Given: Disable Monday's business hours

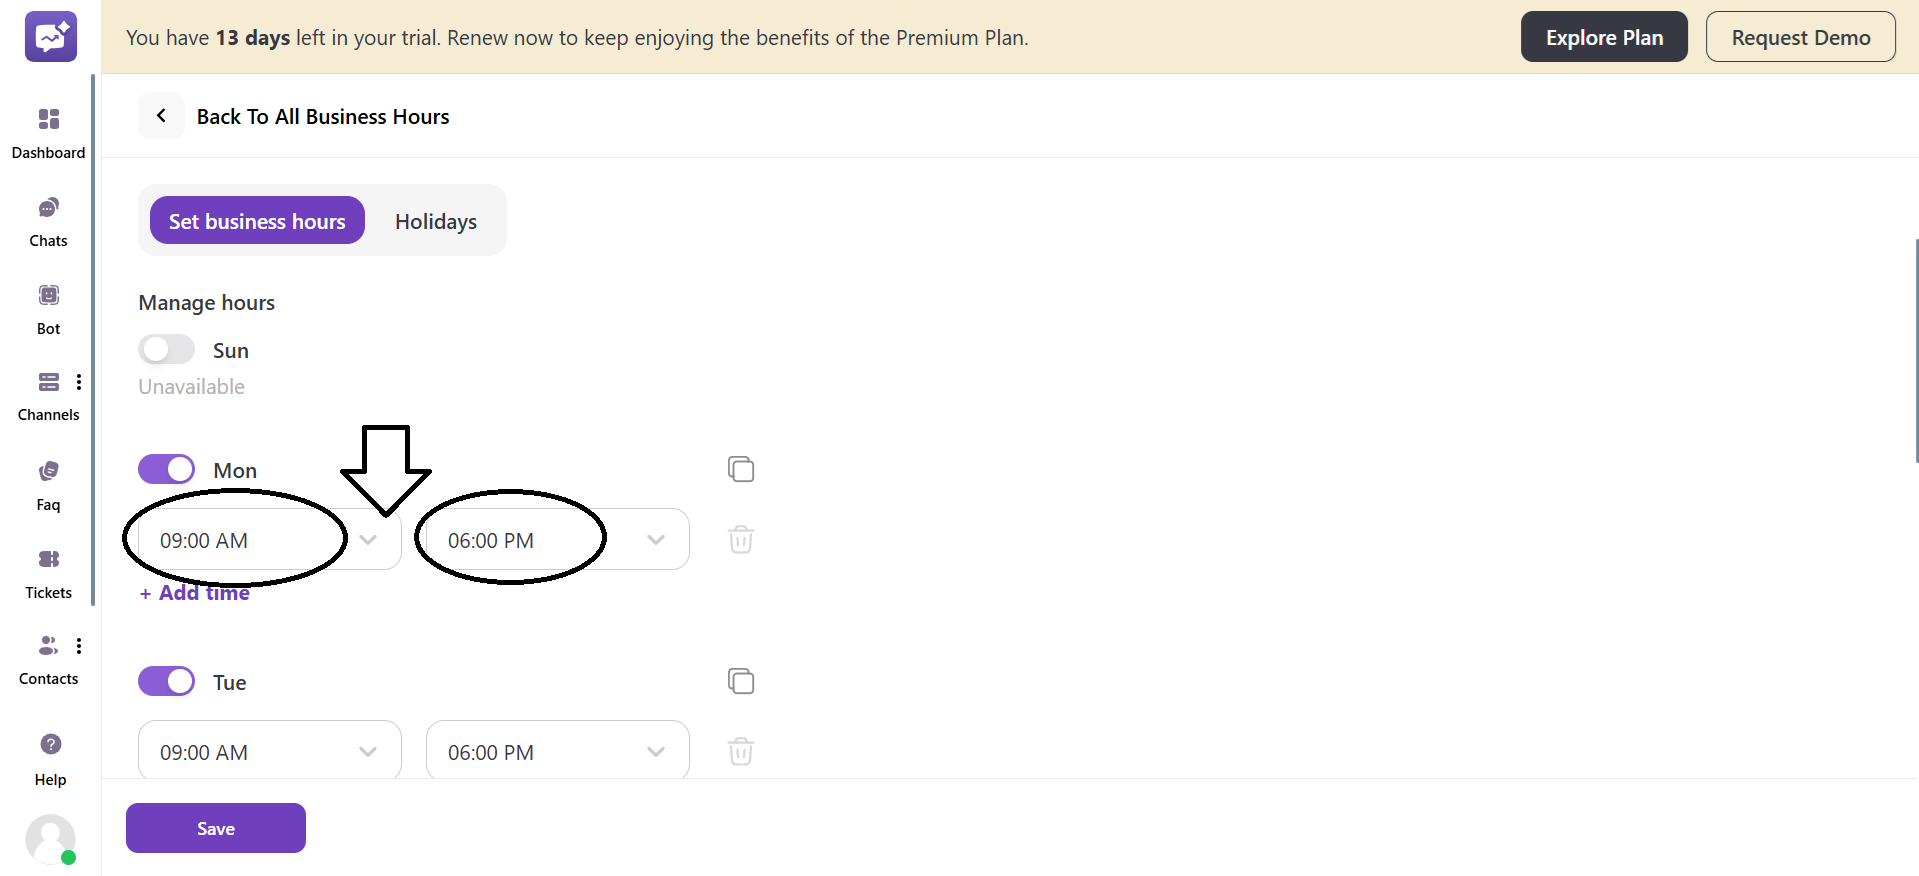Looking at the screenshot, I should [x=166, y=468].
